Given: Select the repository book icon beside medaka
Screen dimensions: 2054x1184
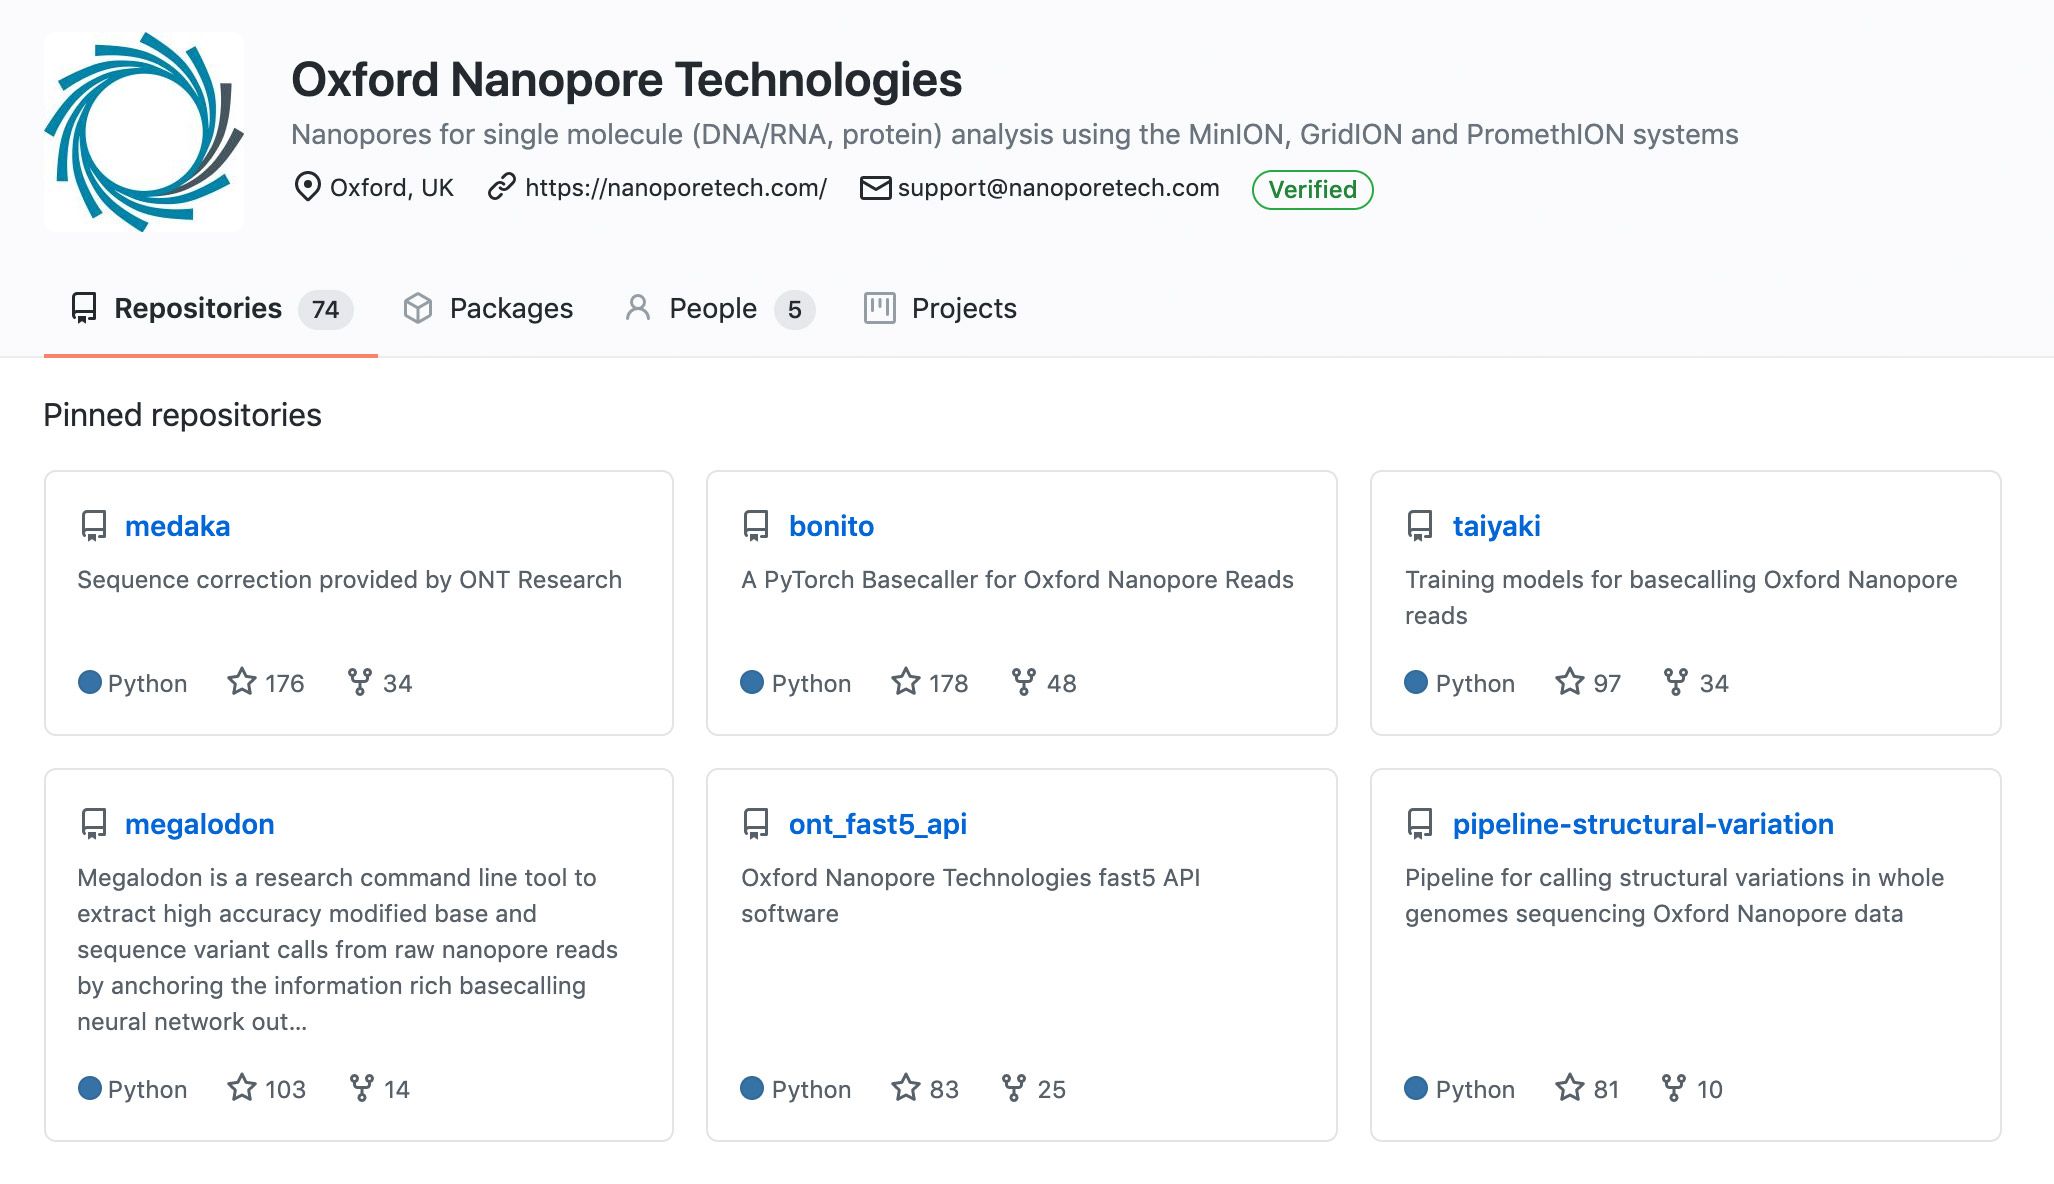Looking at the screenshot, I should pyautogui.click(x=94, y=525).
